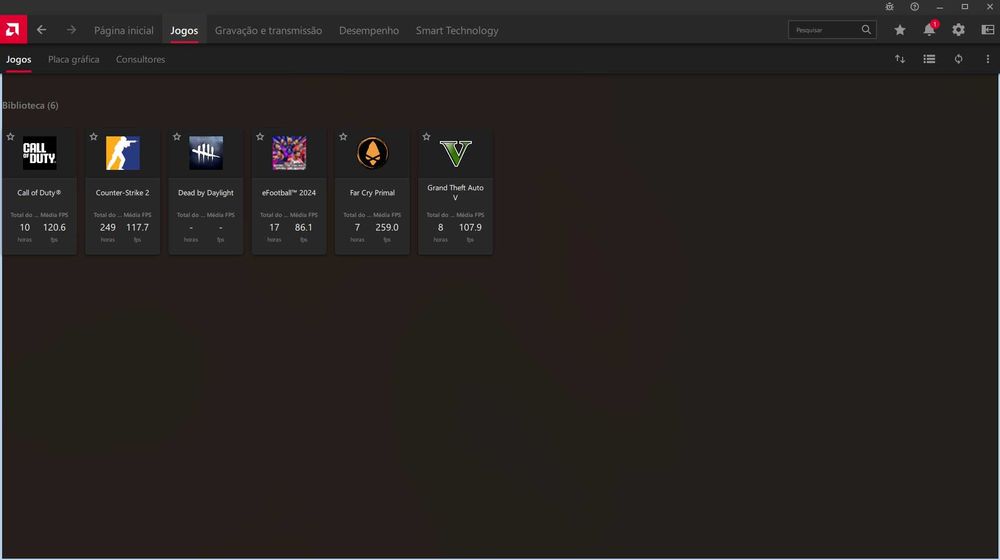Click the 117.7 average FPS value
Image resolution: width=1000 pixels, height=560 pixels.
(137, 227)
